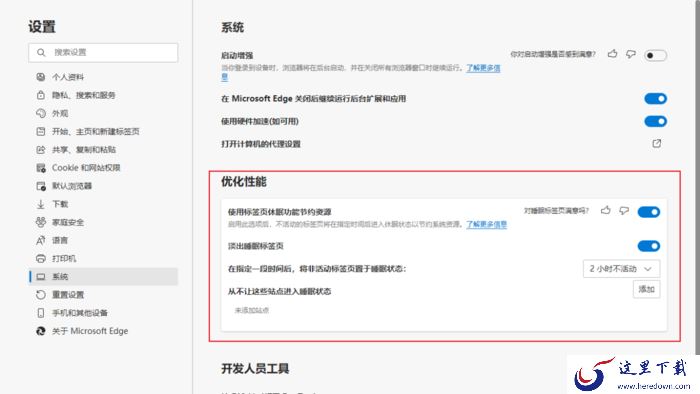700x394 pixels.
Task: Open Cookie 和网站权限 icon
Action: (41, 168)
